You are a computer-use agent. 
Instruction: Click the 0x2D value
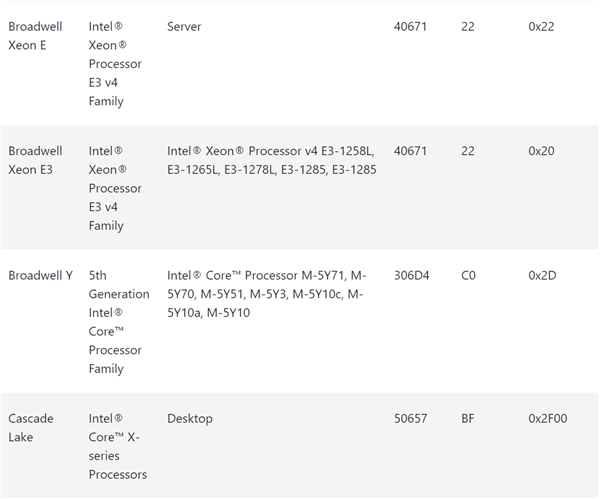point(541,275)
